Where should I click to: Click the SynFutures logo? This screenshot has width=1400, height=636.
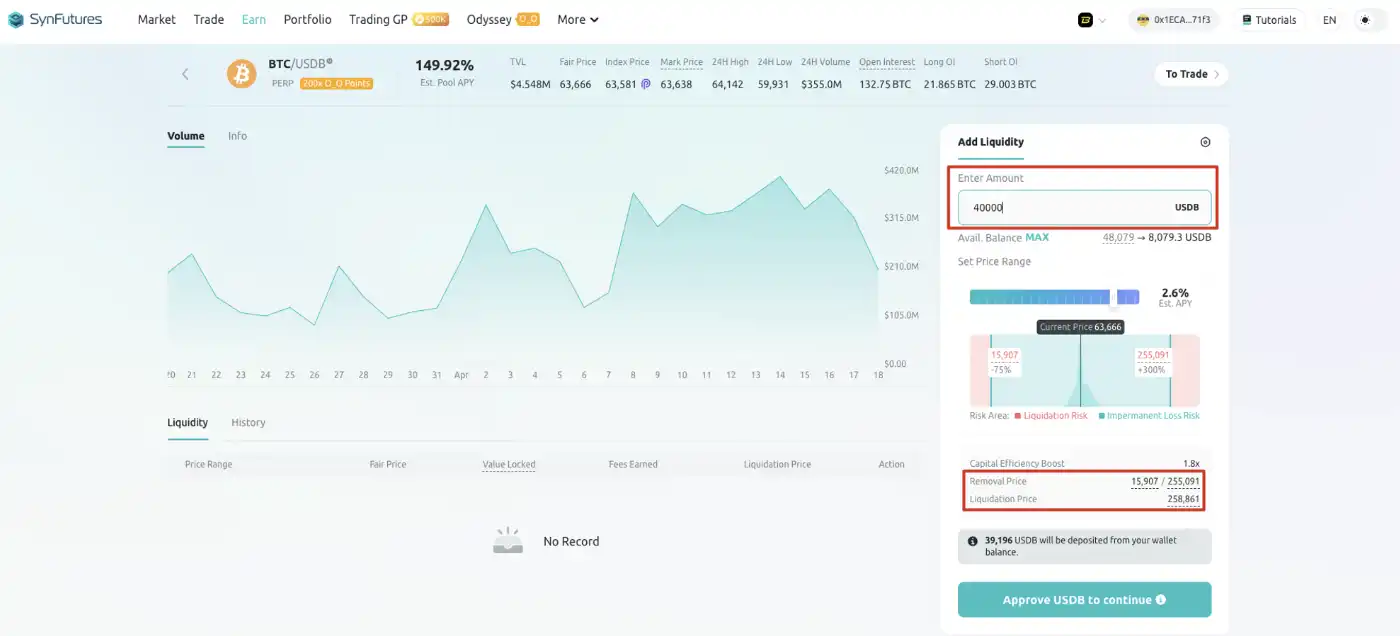point(55,19)
